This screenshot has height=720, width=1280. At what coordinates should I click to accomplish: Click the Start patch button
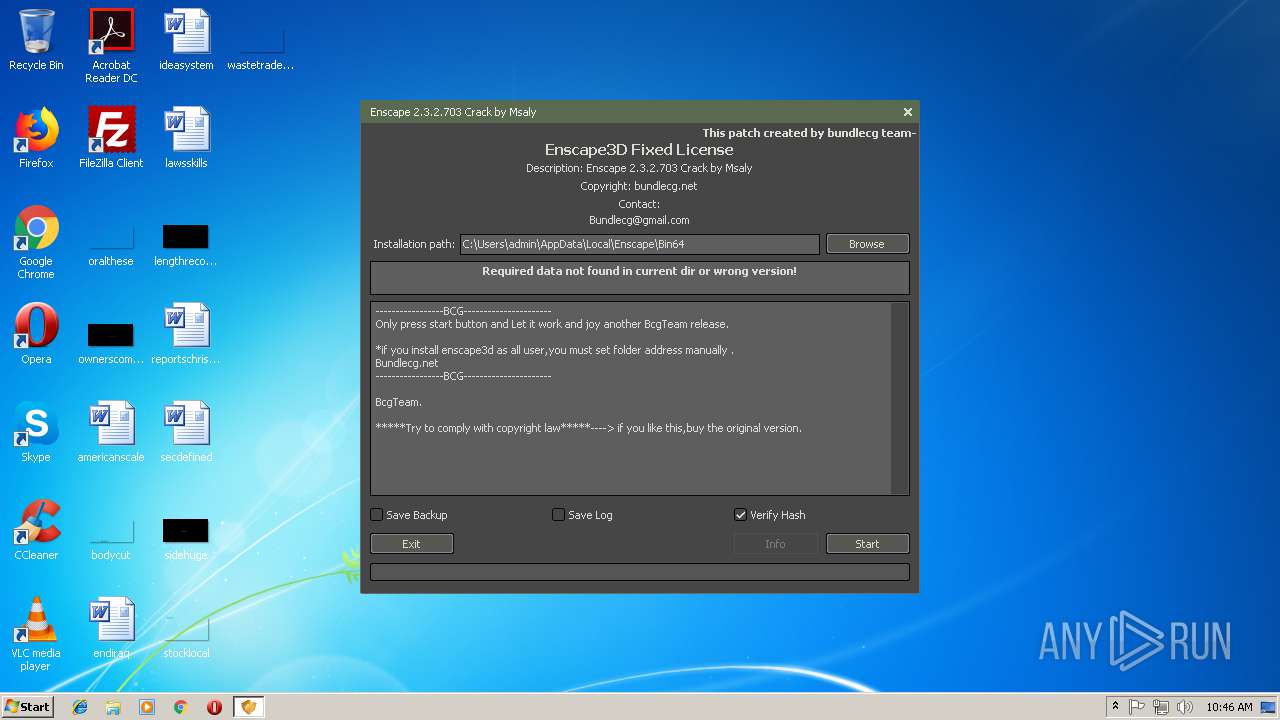coord(867,544)
